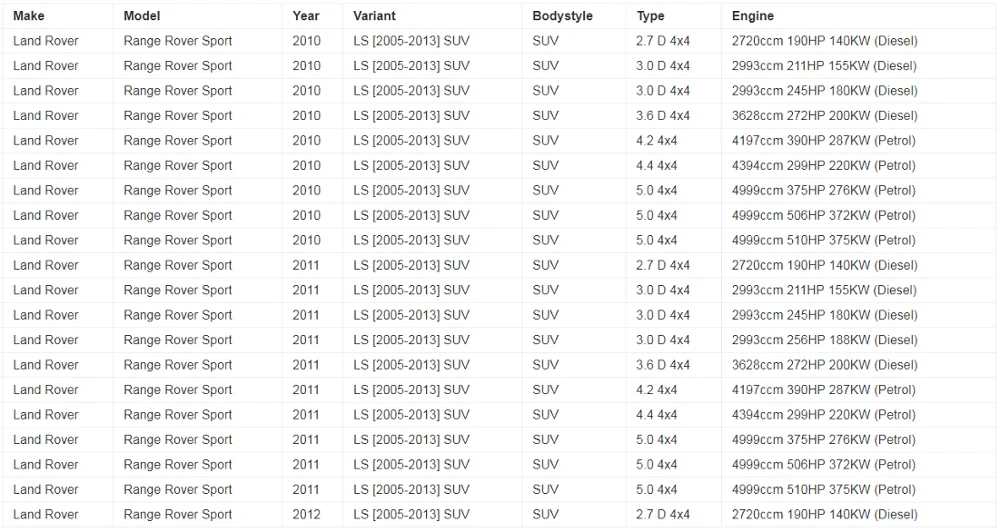Click the 2010 row's 506HP 372KW Petrol engine
Image resolution: width=1000 pixels, height=532 pixels.
point(823,216)
